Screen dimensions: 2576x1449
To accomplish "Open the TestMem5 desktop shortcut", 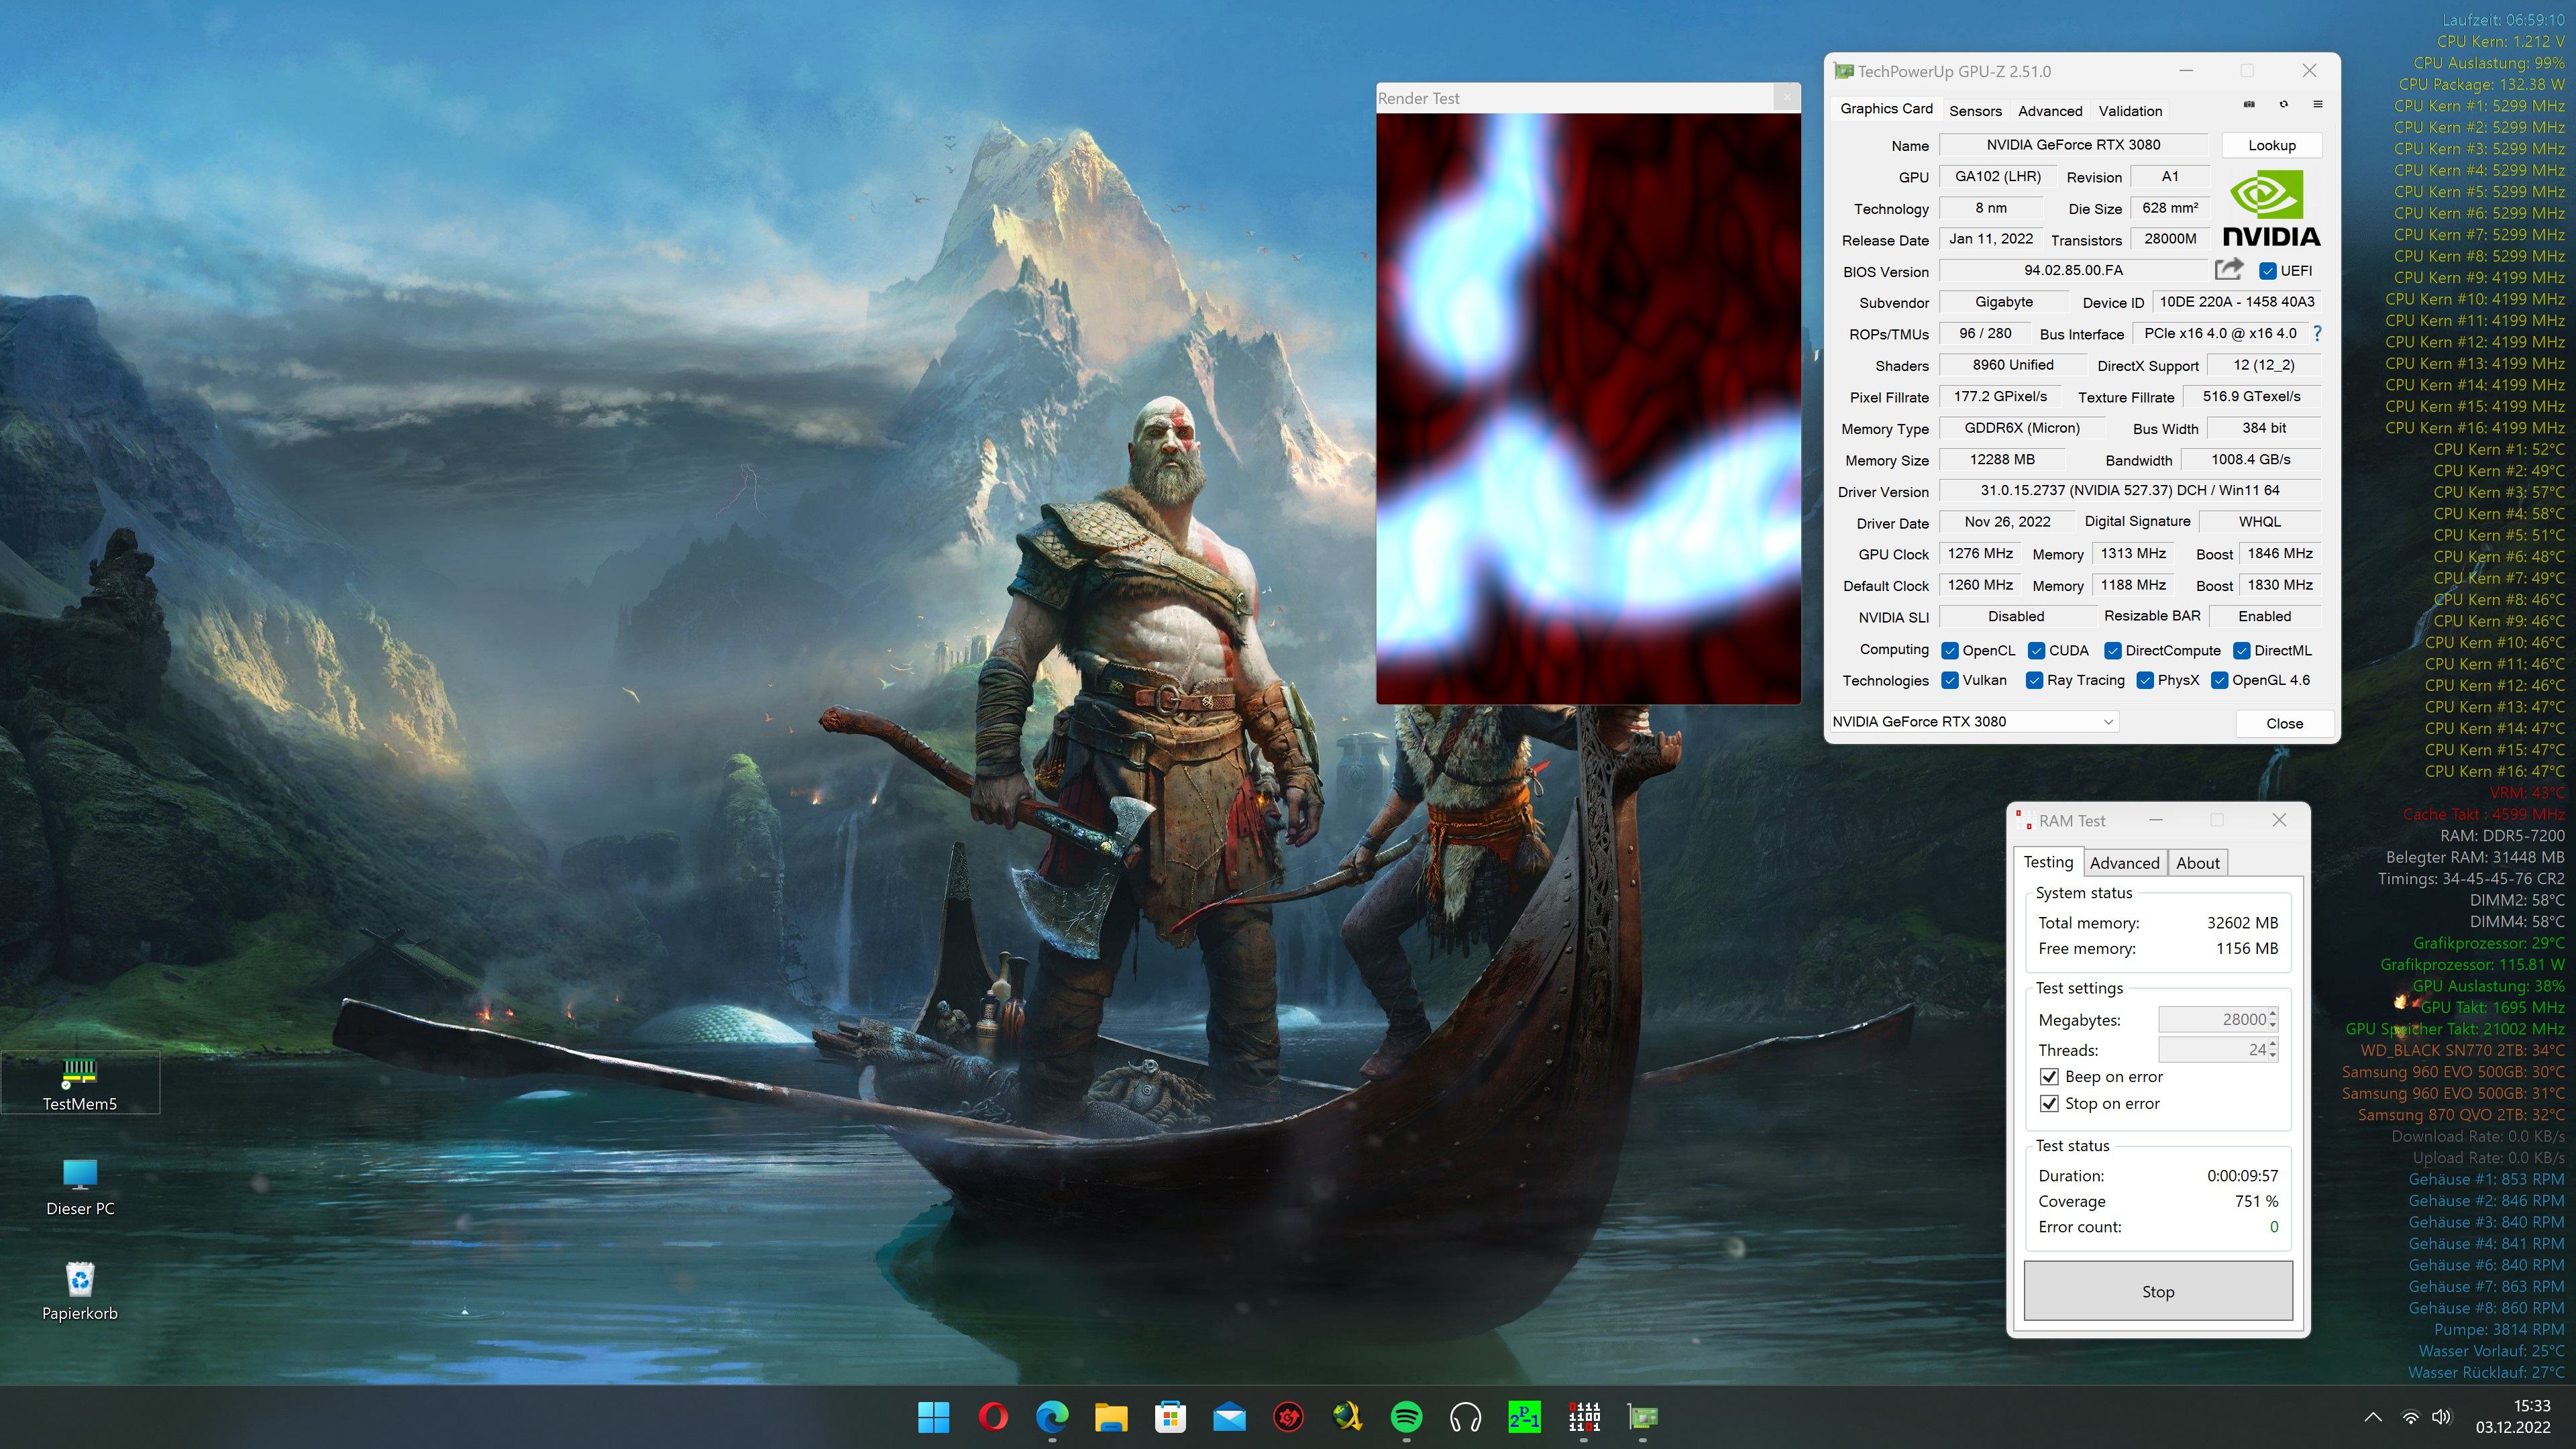I will tap(80, 1083).
